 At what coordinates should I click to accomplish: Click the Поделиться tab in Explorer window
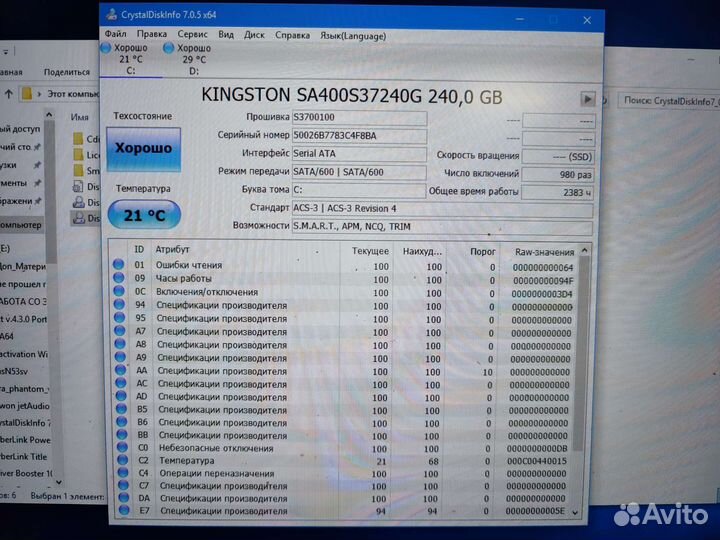(x=67, y=72)
